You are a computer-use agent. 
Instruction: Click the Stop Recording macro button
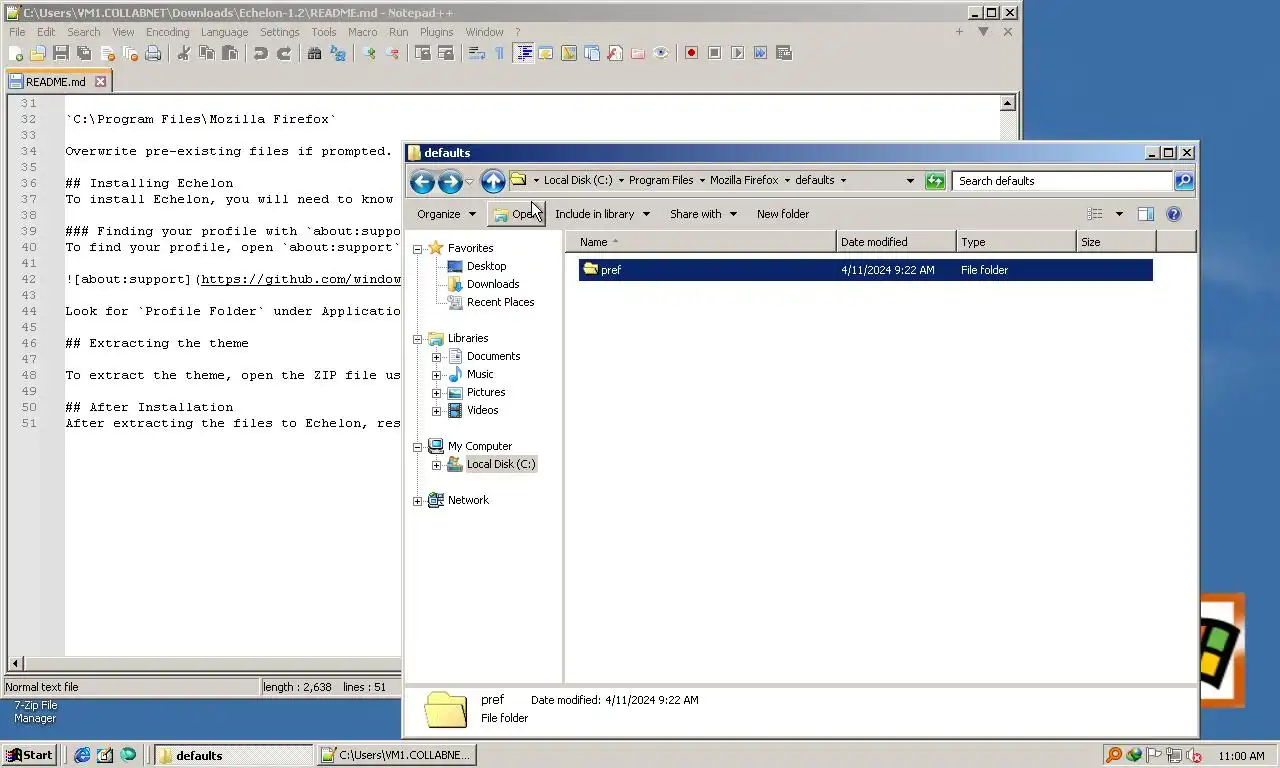point(714,53)
